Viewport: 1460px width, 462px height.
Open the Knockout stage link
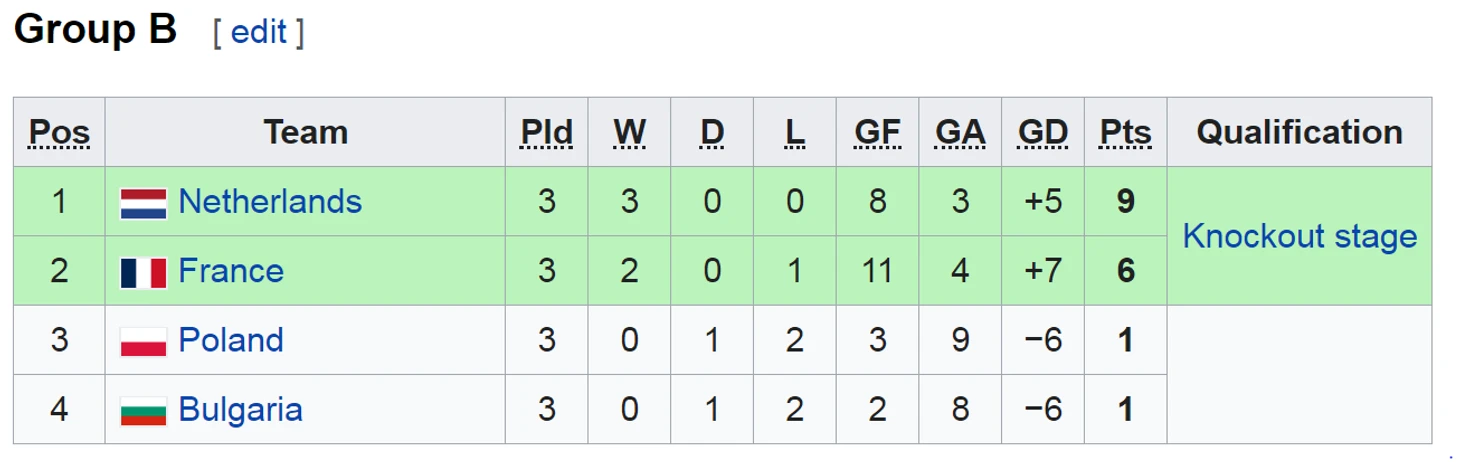click(x=1299, y=237)
